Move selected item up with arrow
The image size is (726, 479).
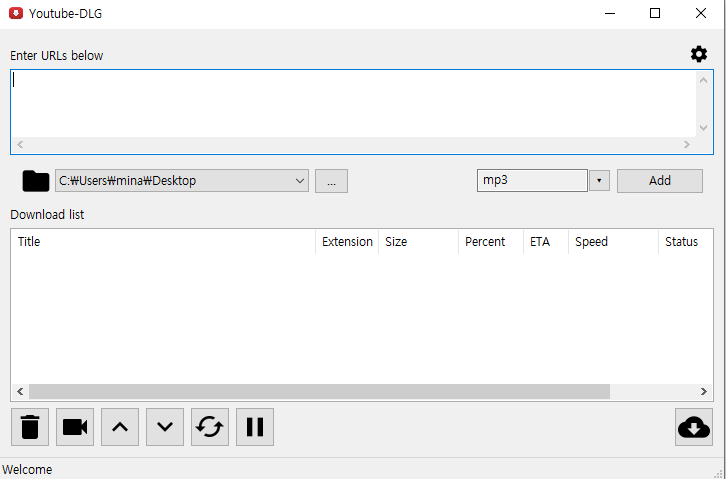tap(120, 427)
